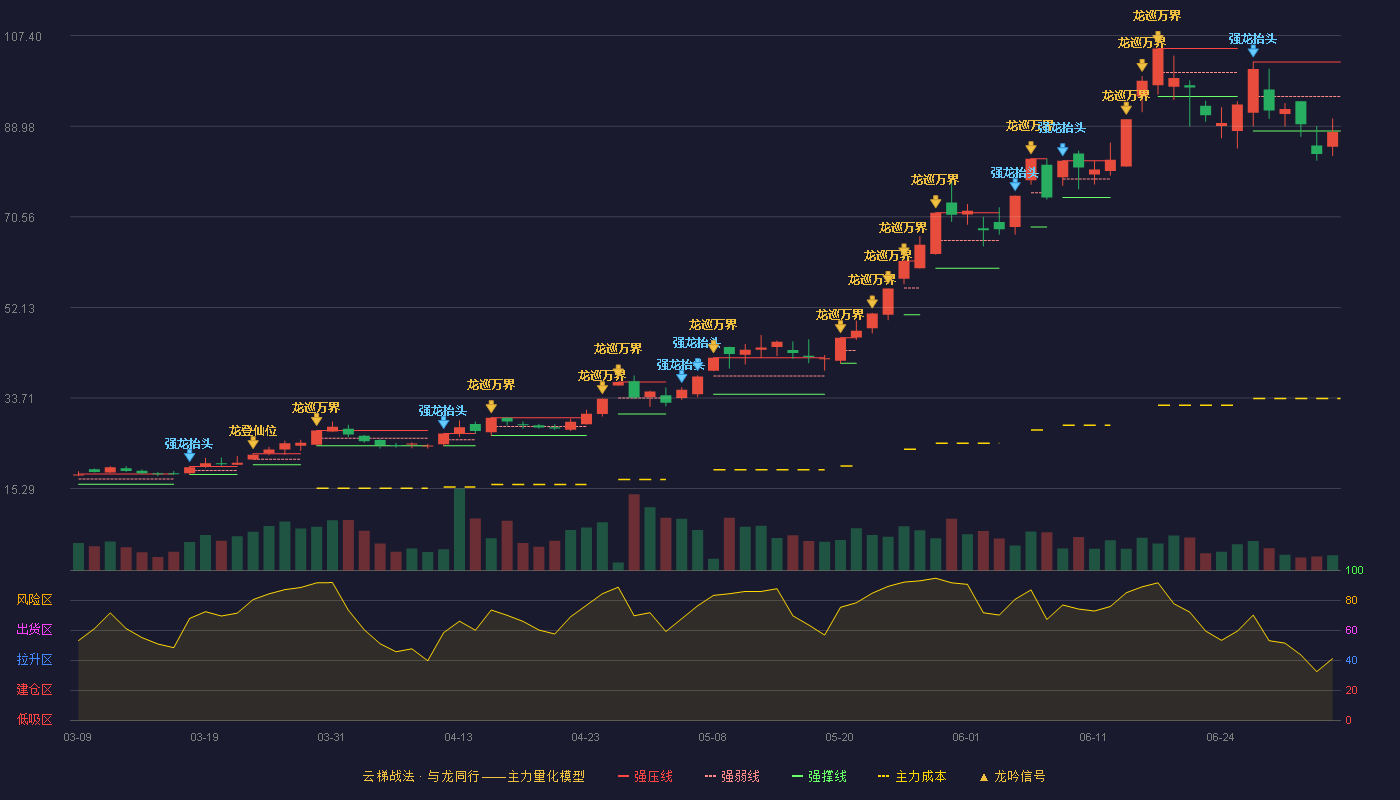Click the 03-19 date label
This screenshot has width=1400, height=800.
[x=205, y=737]
